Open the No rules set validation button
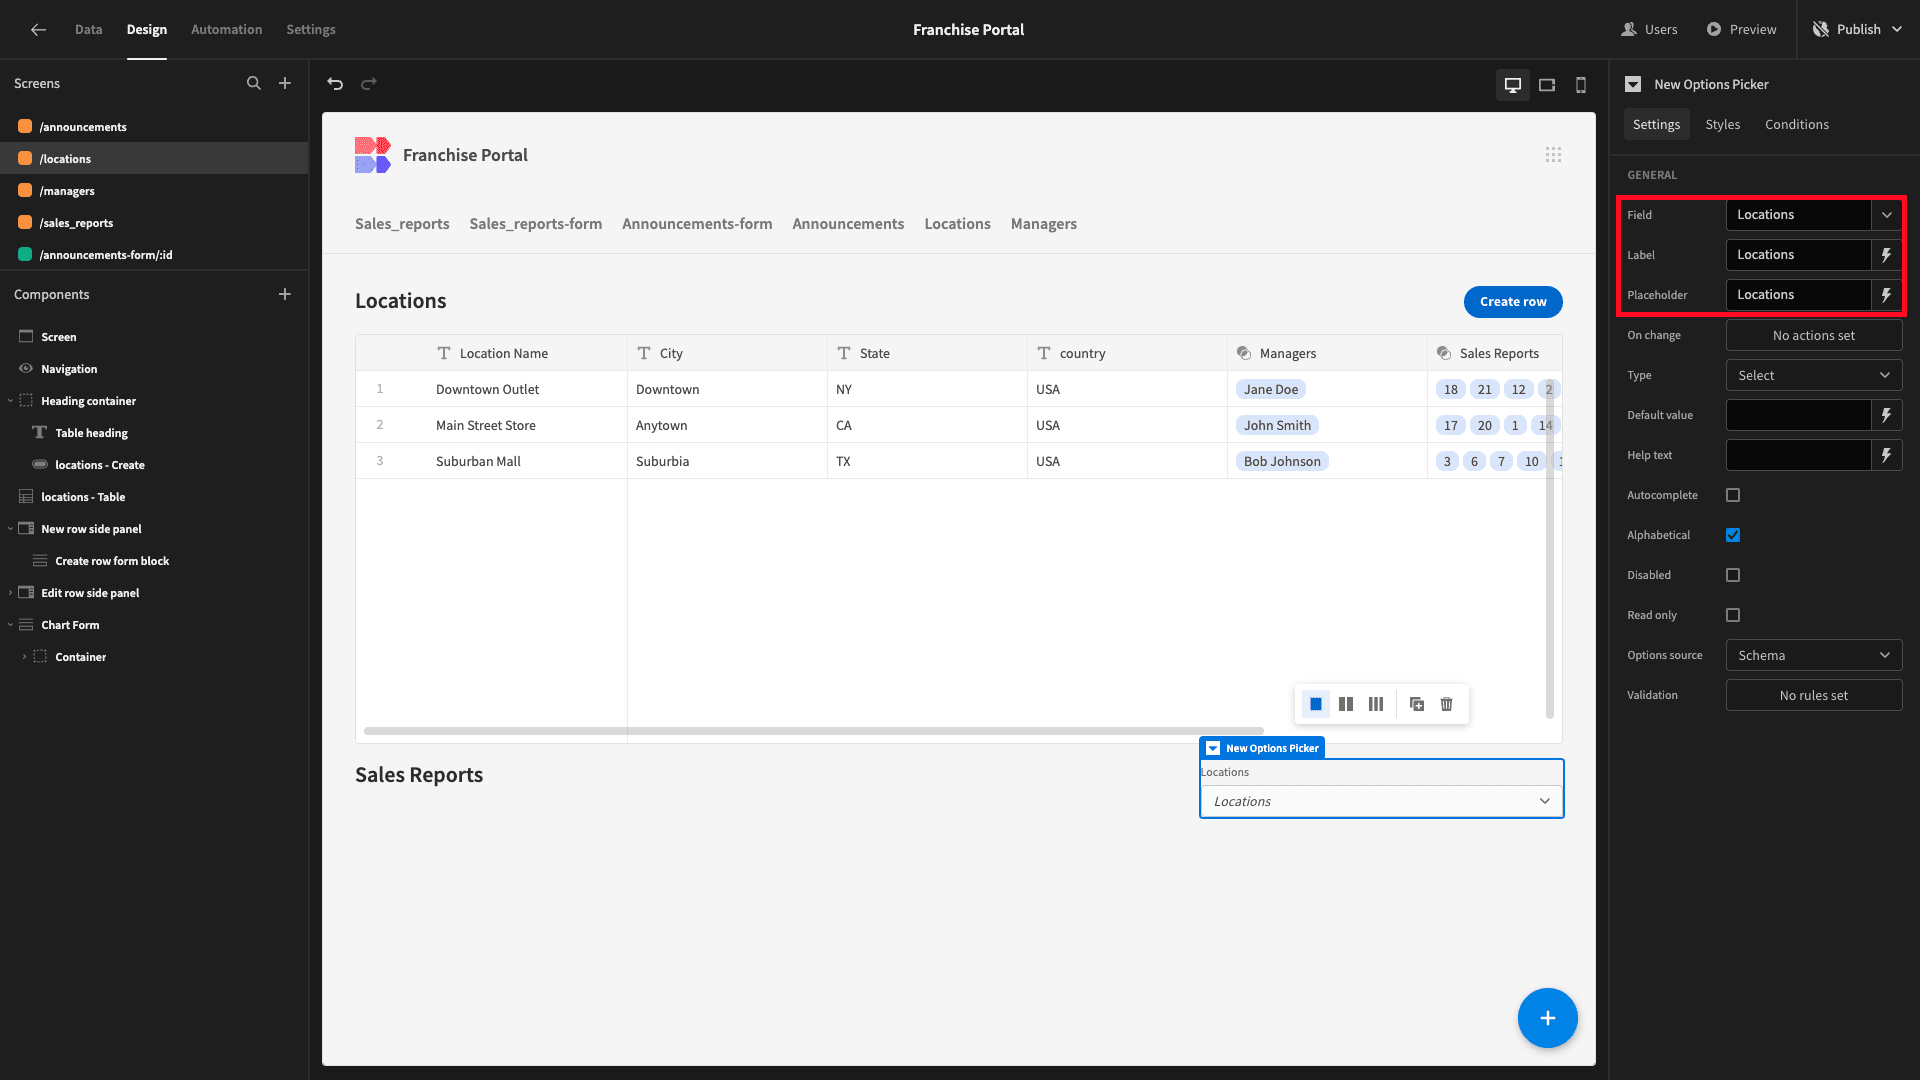The image size is (1920, 1080). click(1814, 695)
